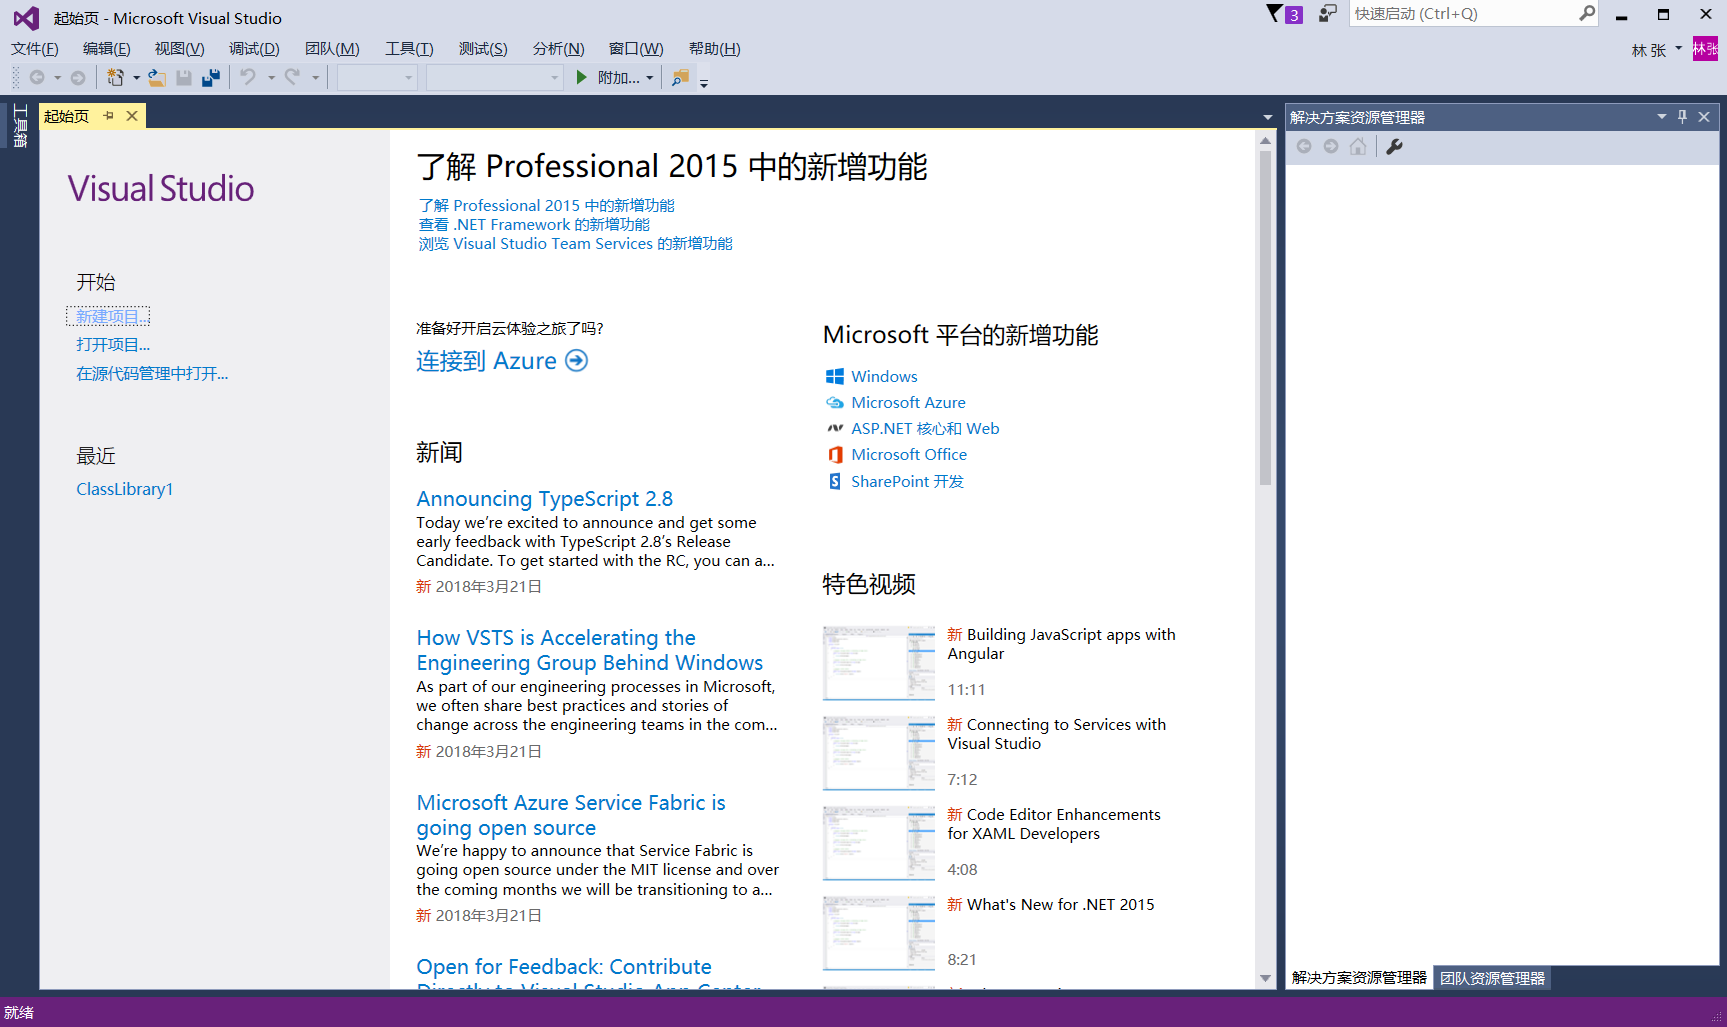Click the green Start debugging arrow

click(581, 77)
